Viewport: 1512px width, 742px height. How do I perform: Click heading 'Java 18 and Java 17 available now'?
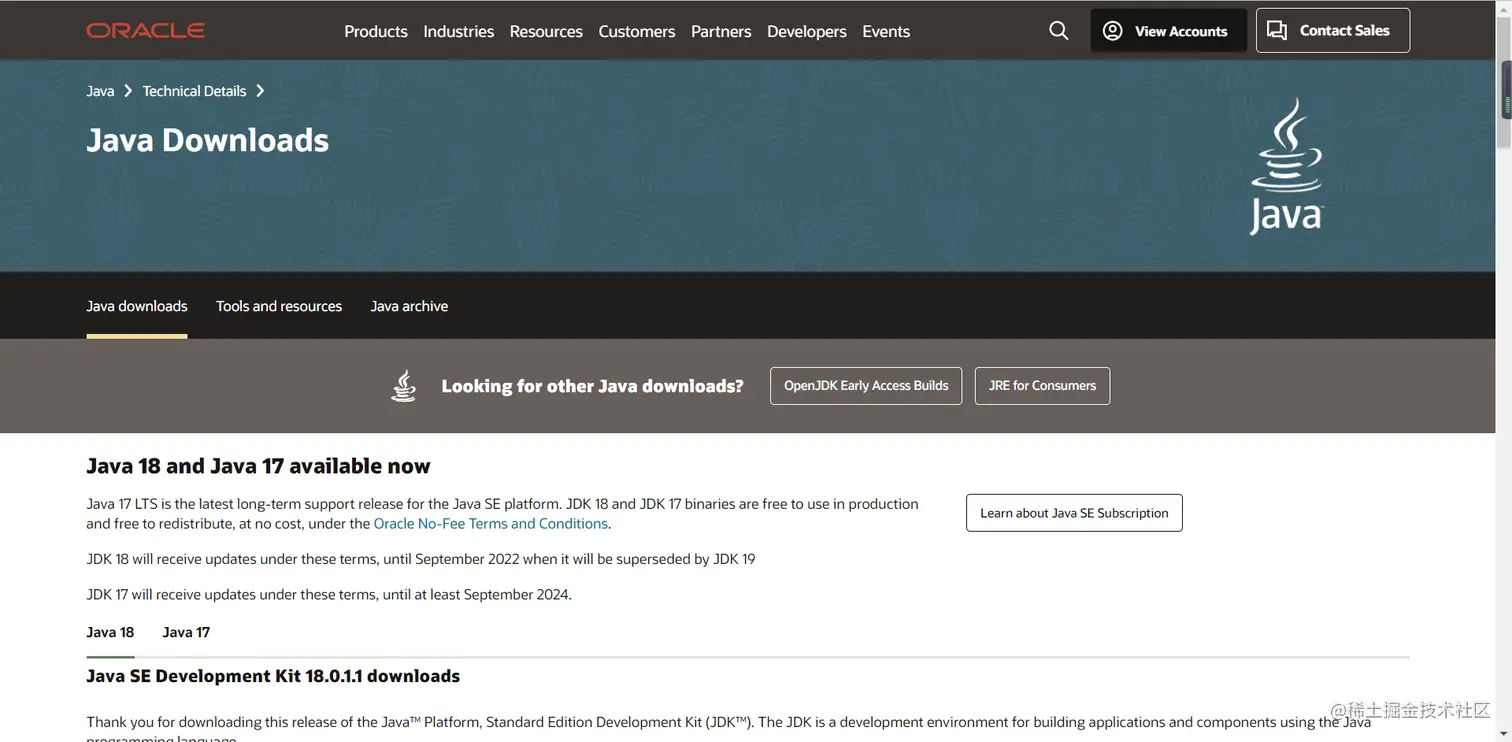[x=258, y=466]
